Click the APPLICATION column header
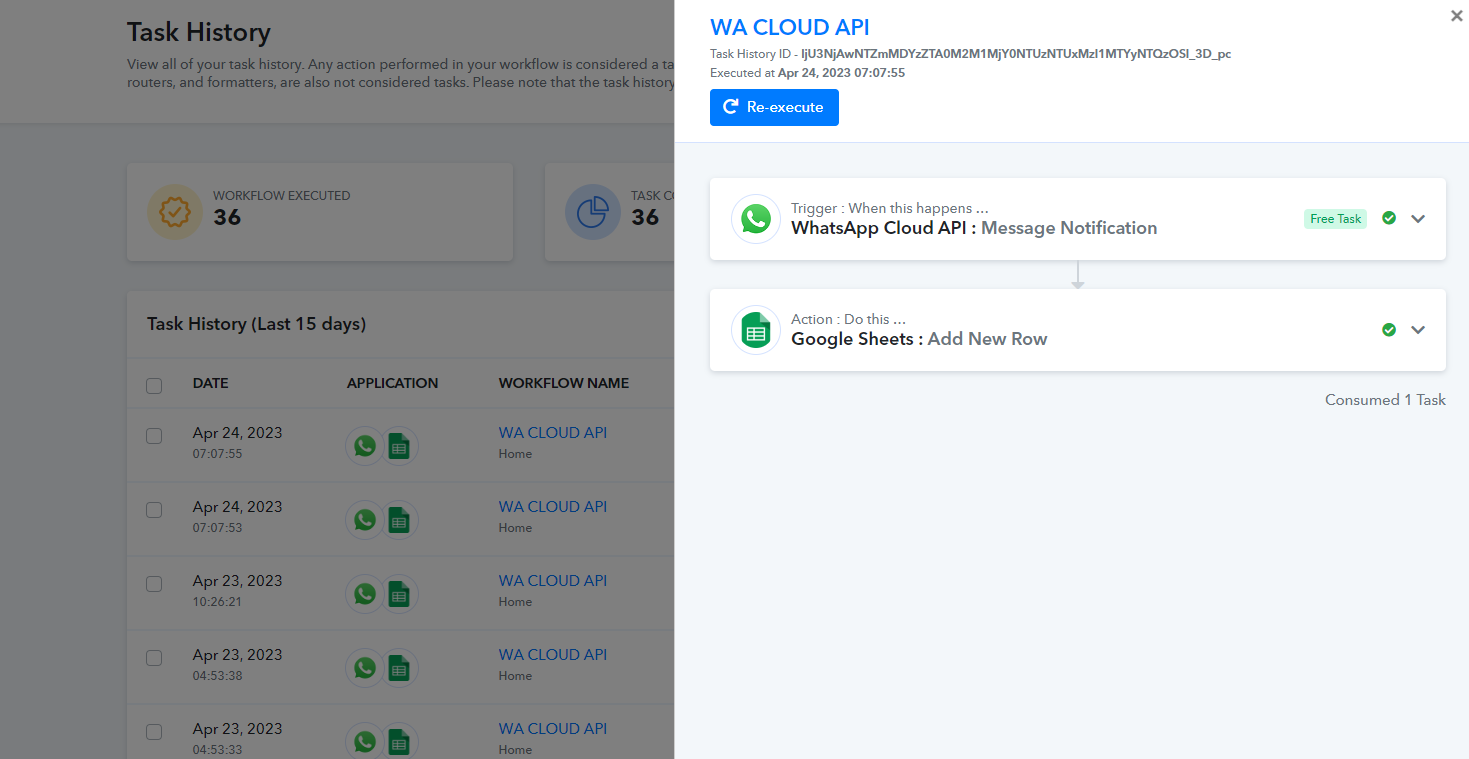 392,383
